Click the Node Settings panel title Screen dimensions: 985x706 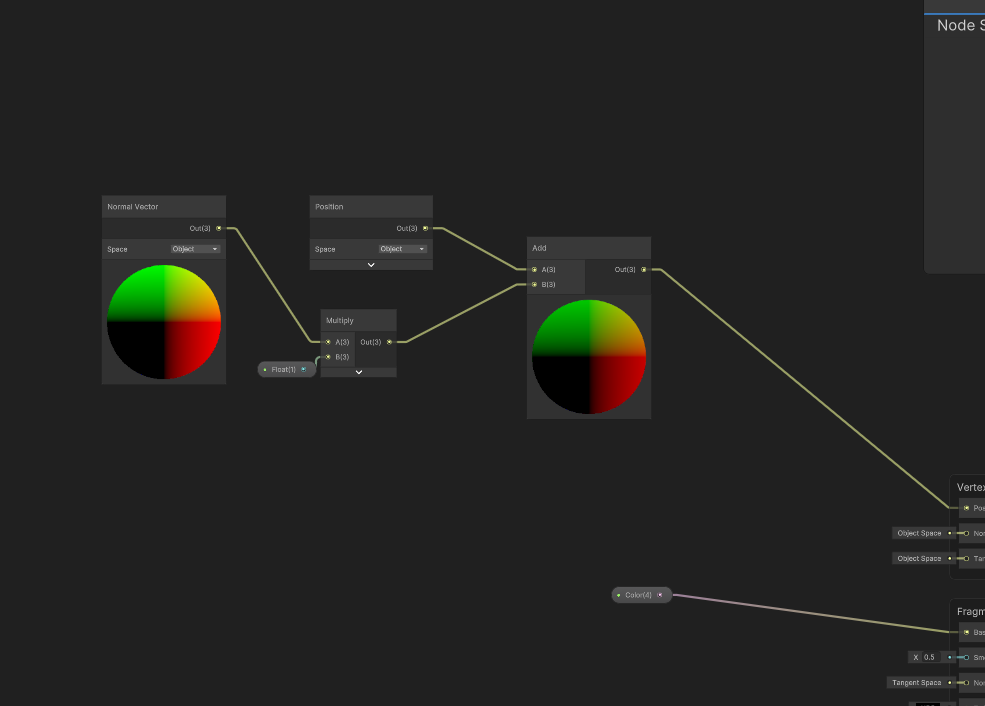click(961, 25)
